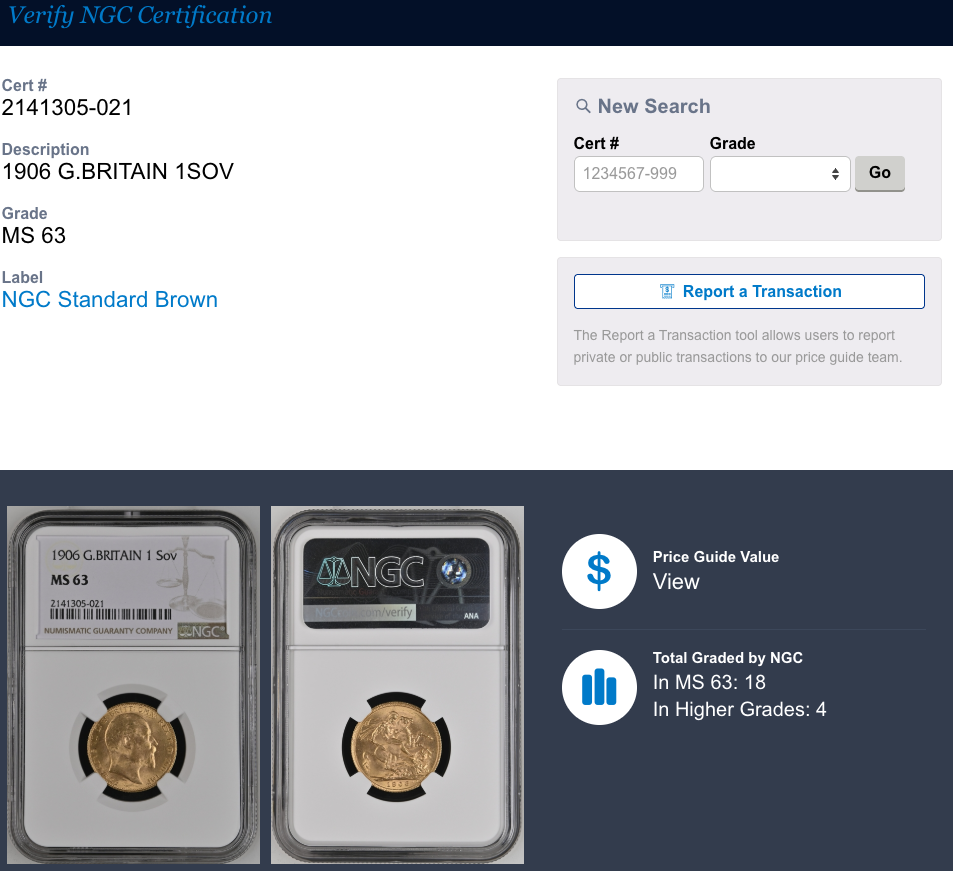Click the magnifier icon beside New Search
Image resolution: width=953 pixels, height=871 pixels.
582,106
